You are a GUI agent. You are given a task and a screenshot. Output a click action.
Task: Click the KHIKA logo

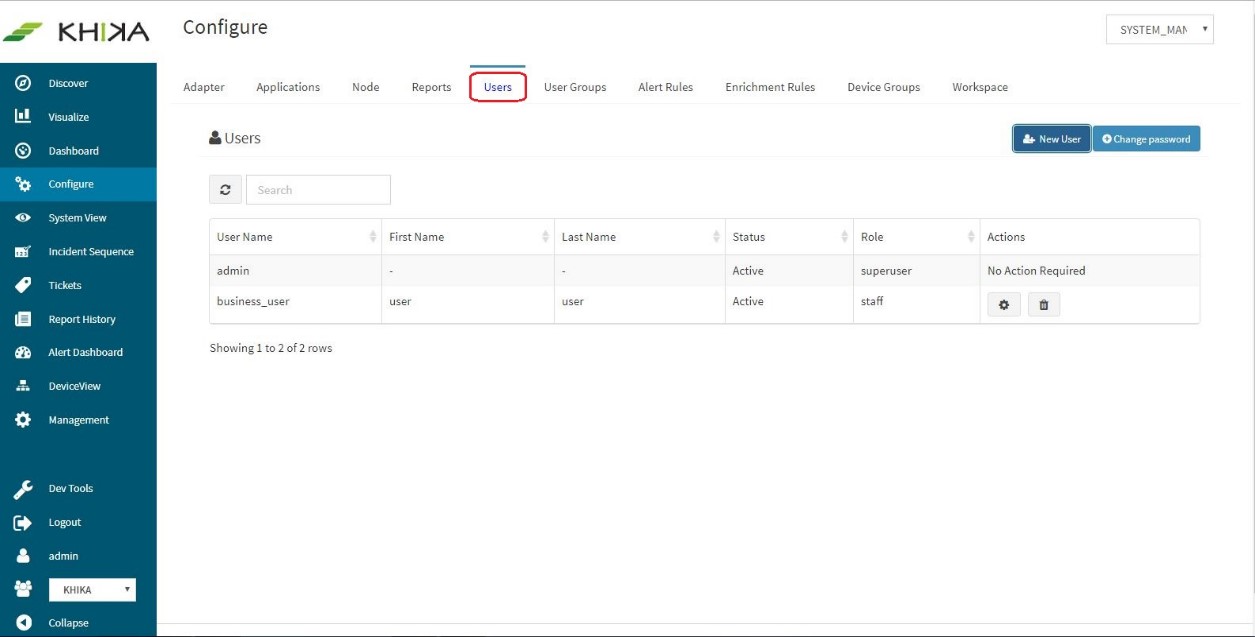point(77,32)
